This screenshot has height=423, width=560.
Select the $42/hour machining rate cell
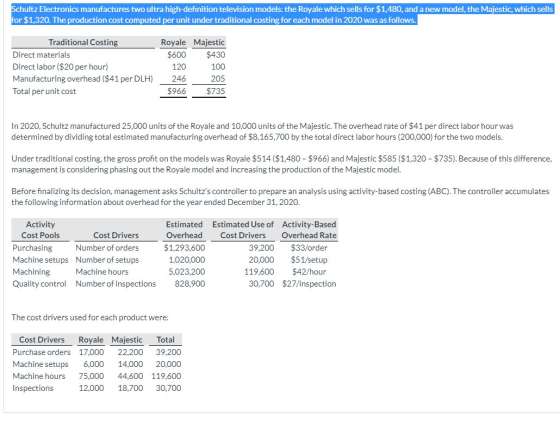(309, 272)
